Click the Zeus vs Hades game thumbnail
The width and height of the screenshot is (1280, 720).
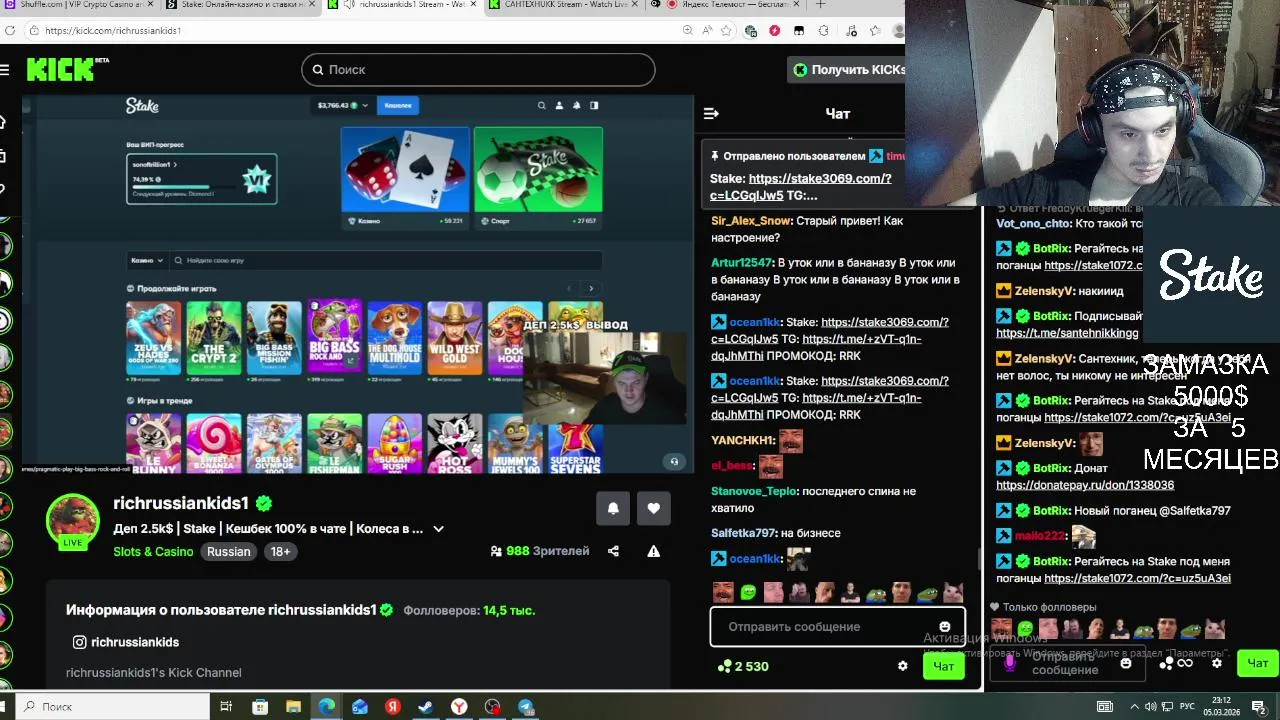[x=153, y=338]
